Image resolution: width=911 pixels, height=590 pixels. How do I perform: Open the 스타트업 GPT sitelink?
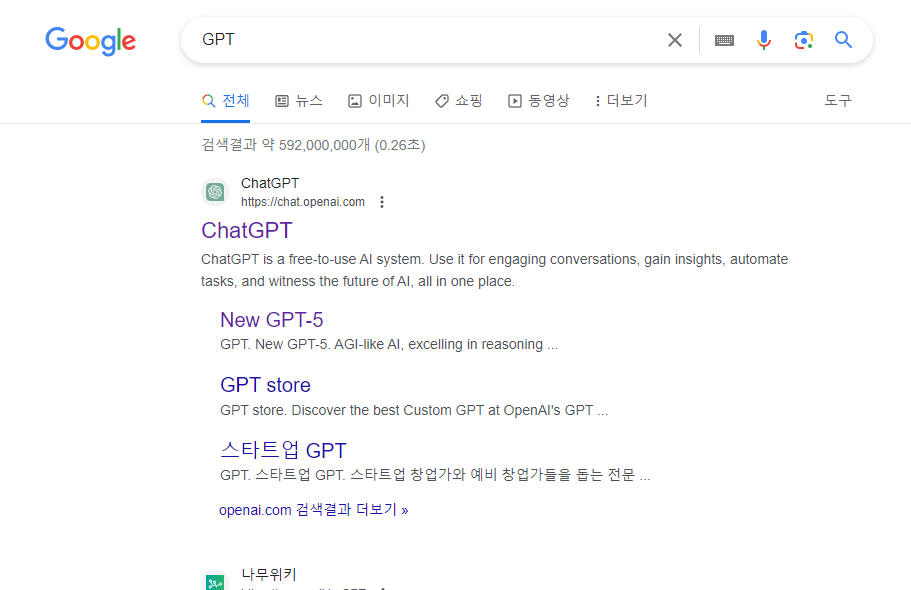[x=284, y=450]
